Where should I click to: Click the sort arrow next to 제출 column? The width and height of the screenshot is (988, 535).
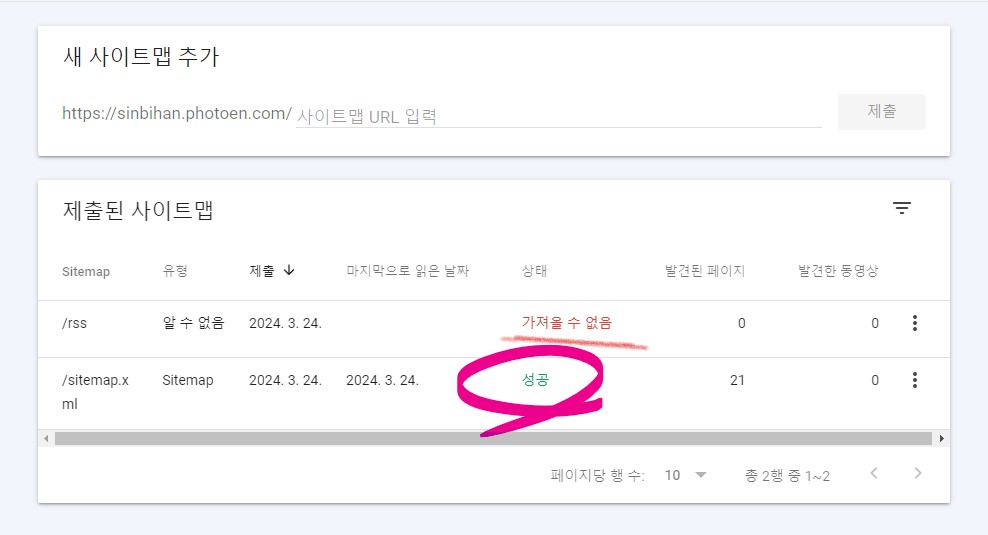click(289, 270)
